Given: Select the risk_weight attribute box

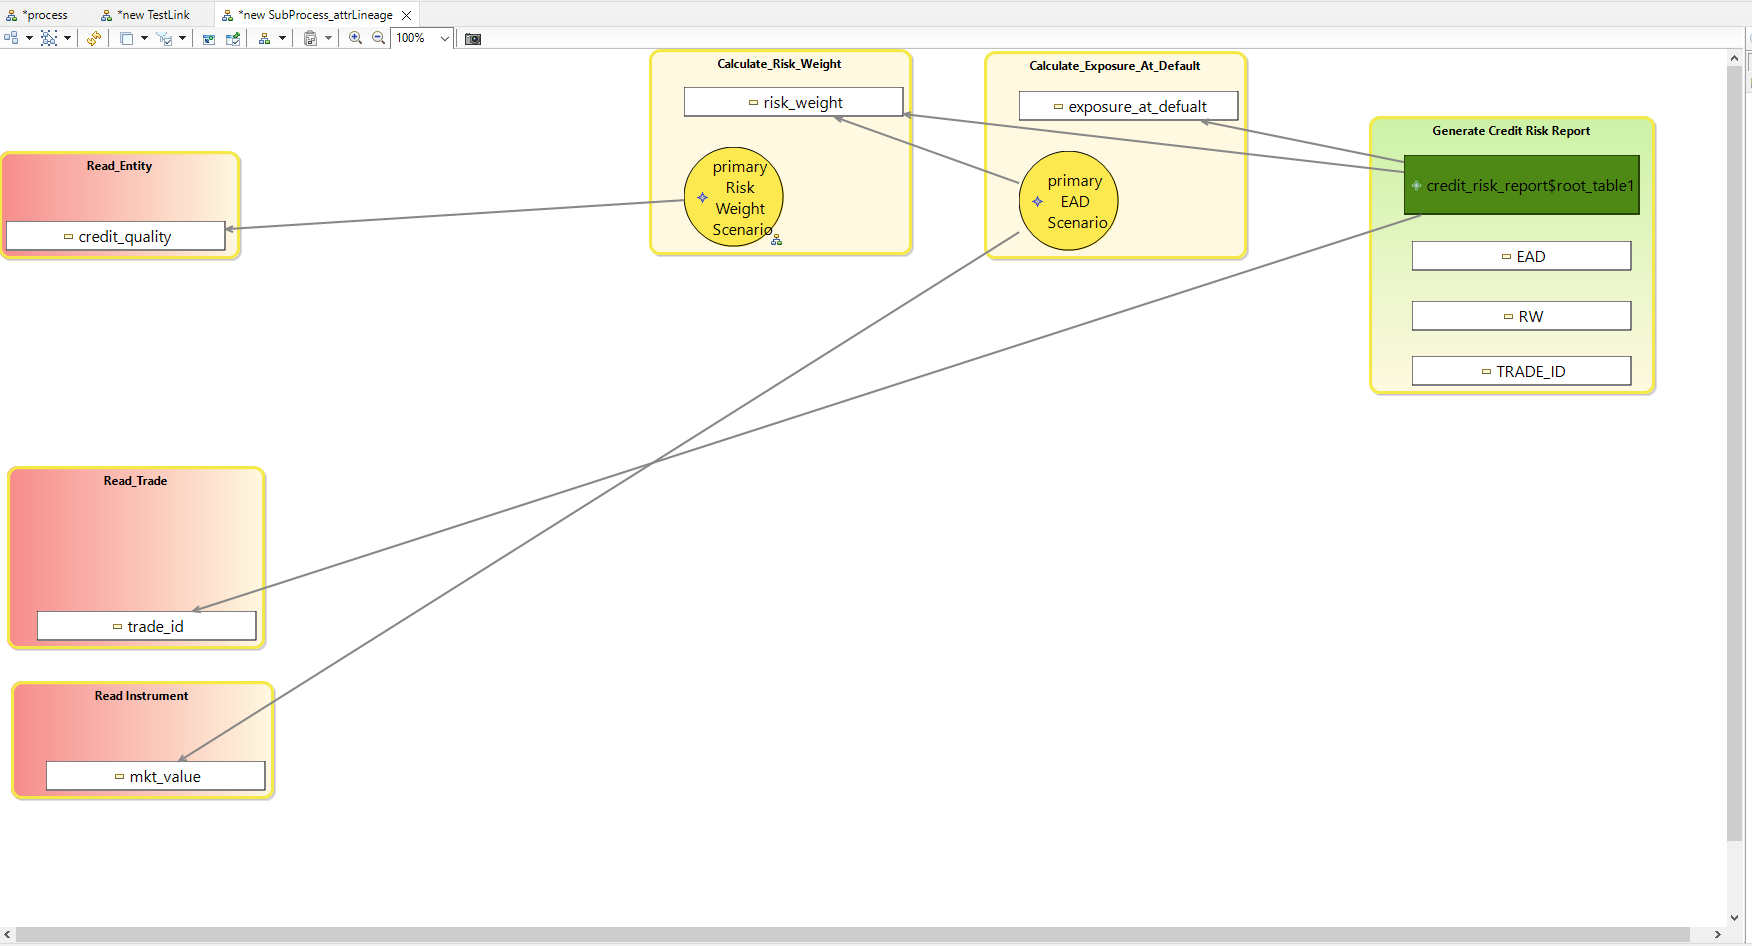Looking at the screenshot, I should (794, 102).
